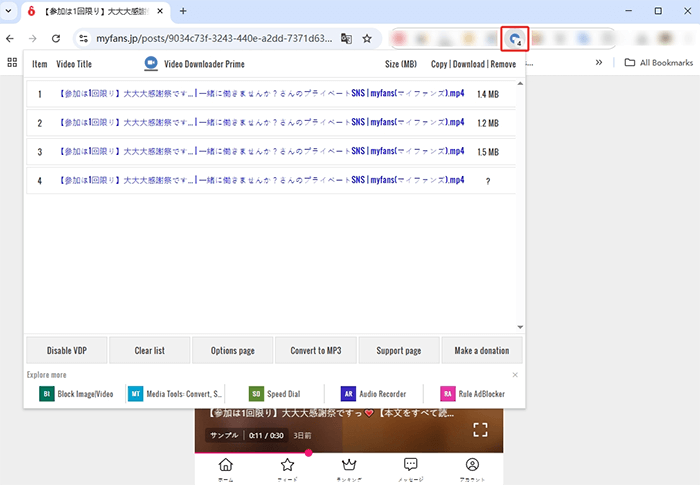Click the 1.4 MB size value
The height and width of the screenshot is (485, 700).
pos(488,94)
